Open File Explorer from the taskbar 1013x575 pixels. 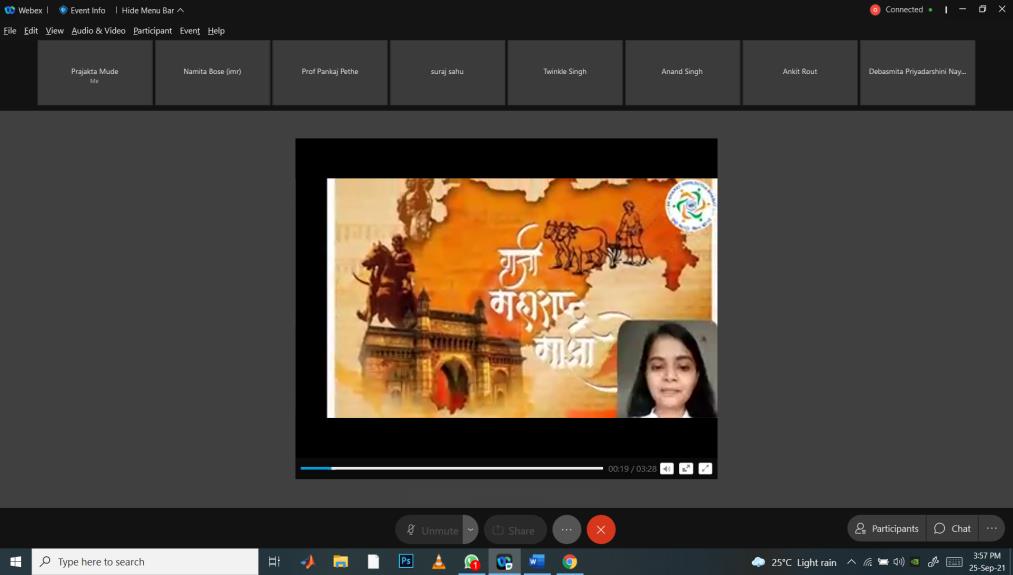[340, 561]
